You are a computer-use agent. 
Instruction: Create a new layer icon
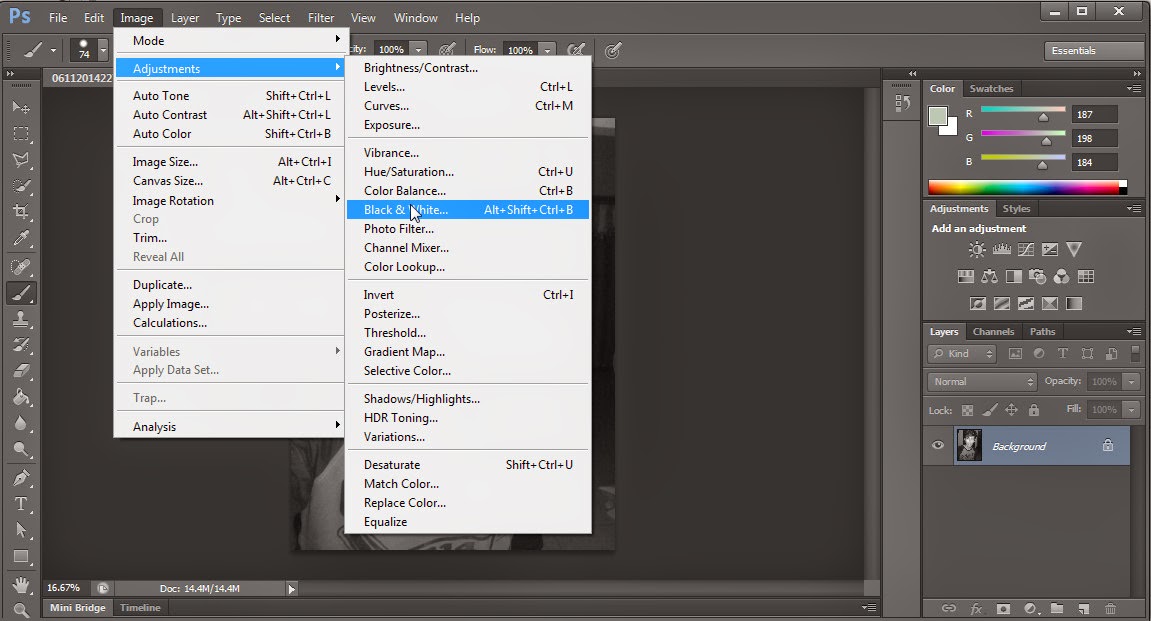1083,609
